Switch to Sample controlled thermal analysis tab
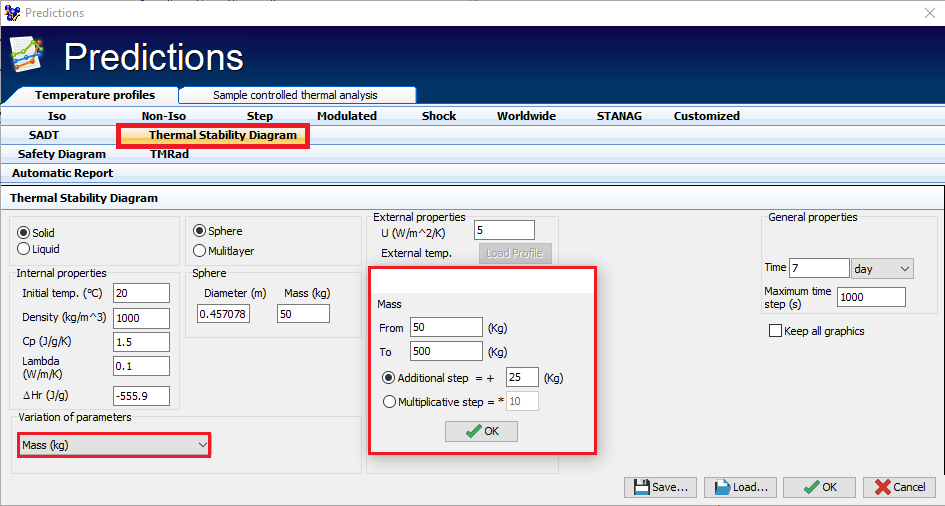Screen dimensions: 945x506 pos(295,95)
